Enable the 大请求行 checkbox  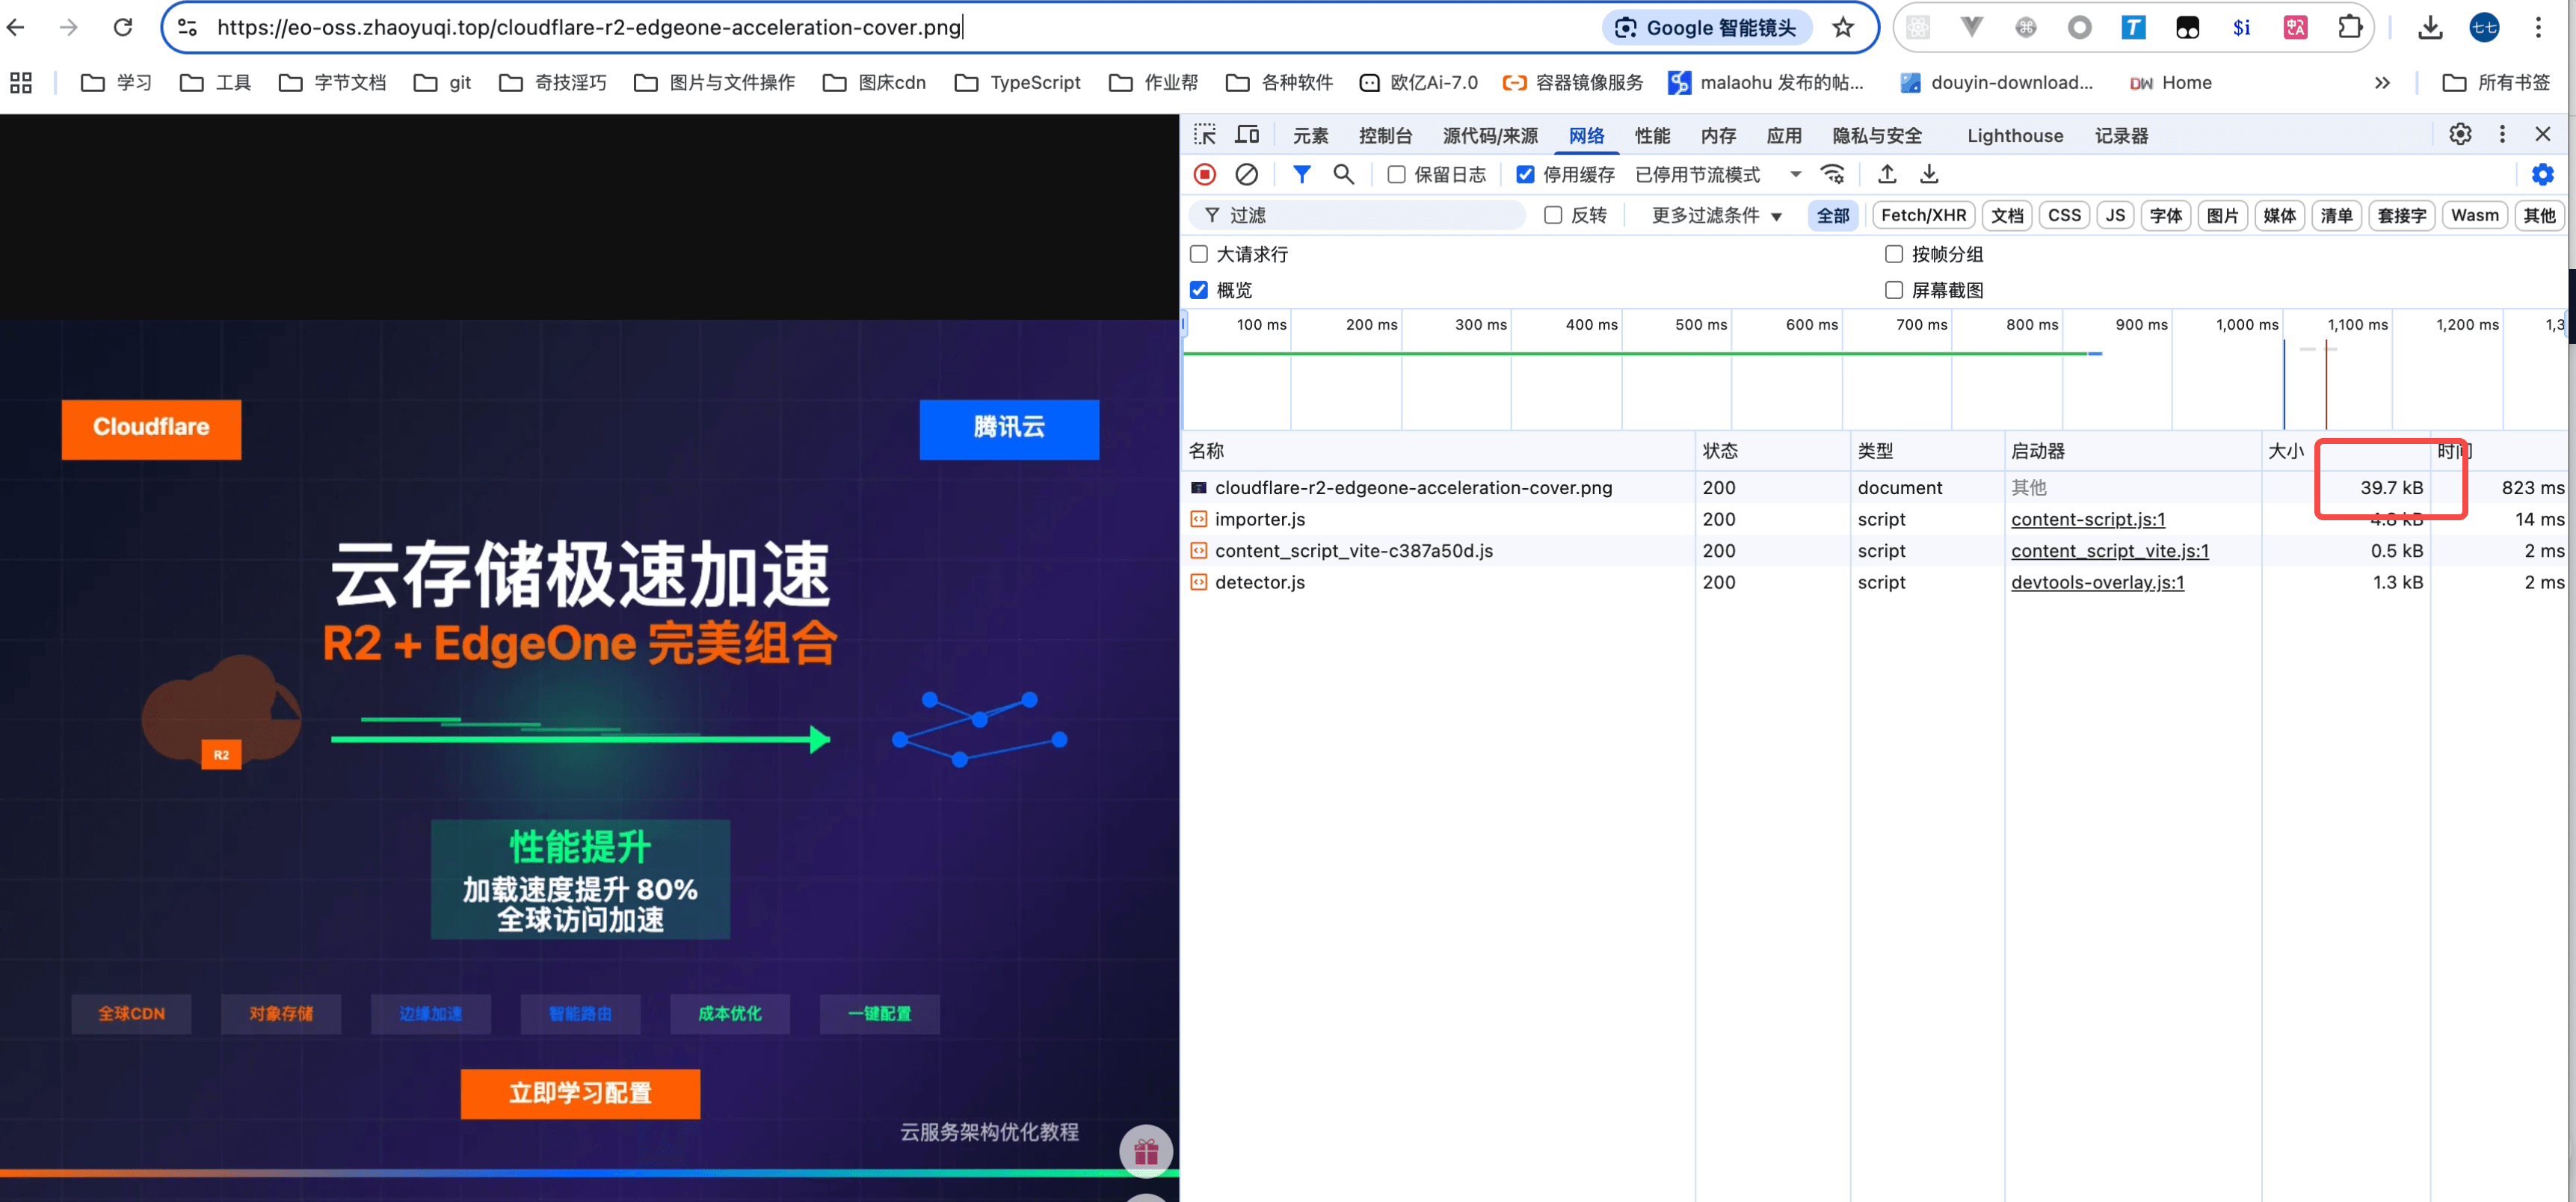pos(1199,254)
